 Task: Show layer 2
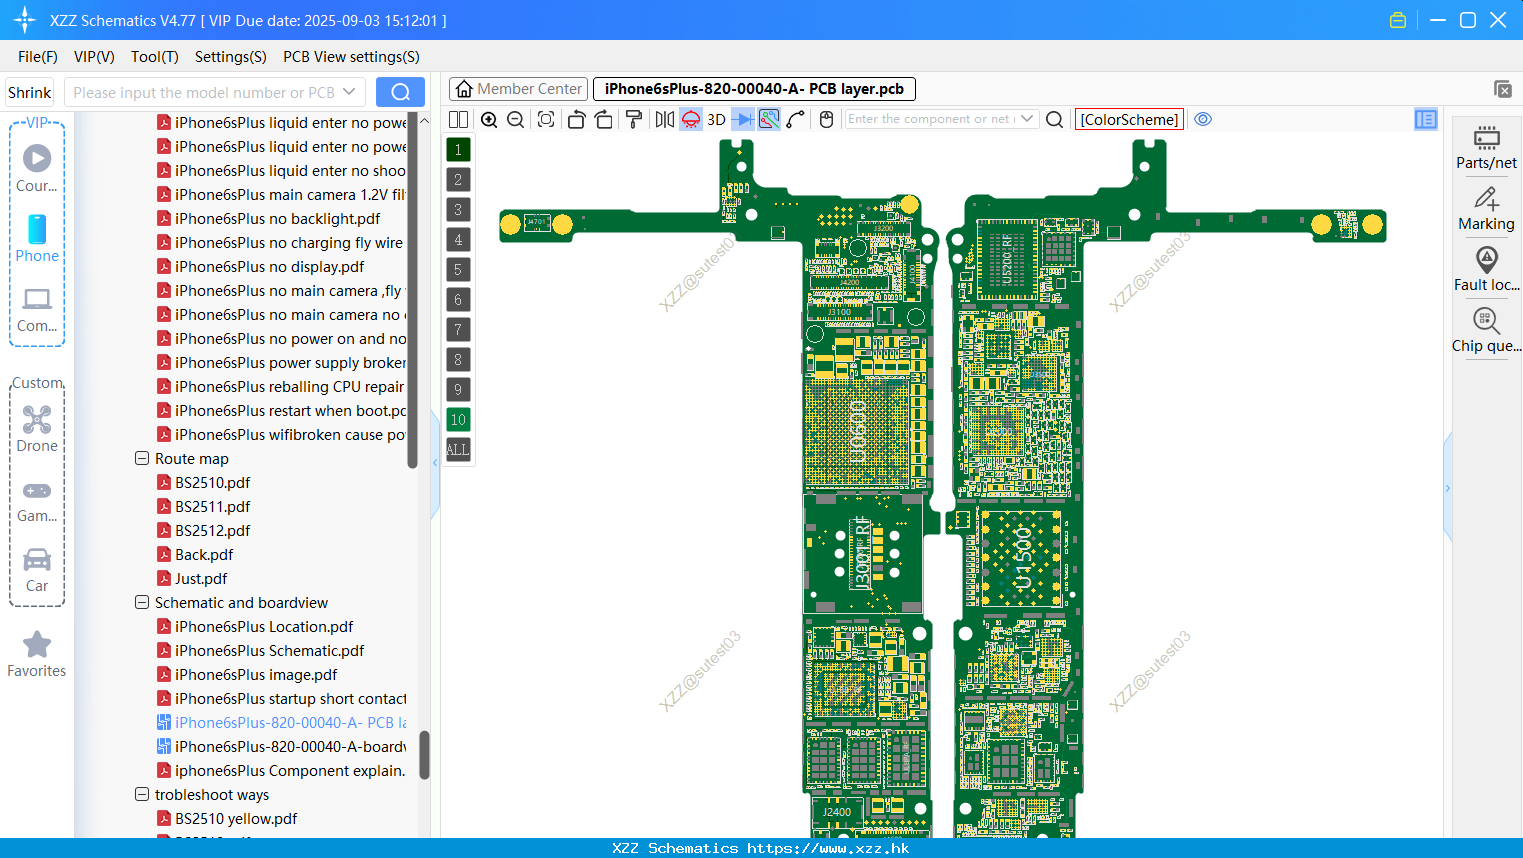click(458, 180)
